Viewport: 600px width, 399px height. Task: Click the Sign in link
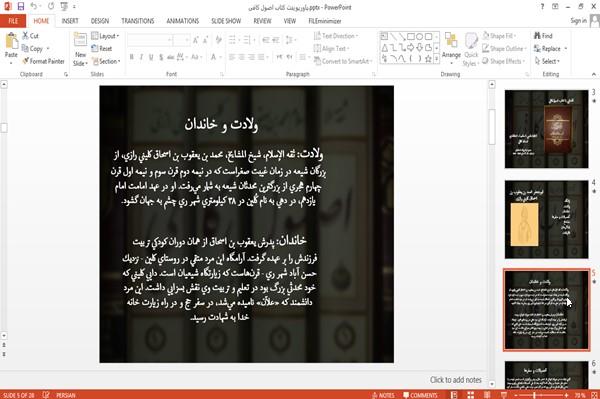[578, 21]
